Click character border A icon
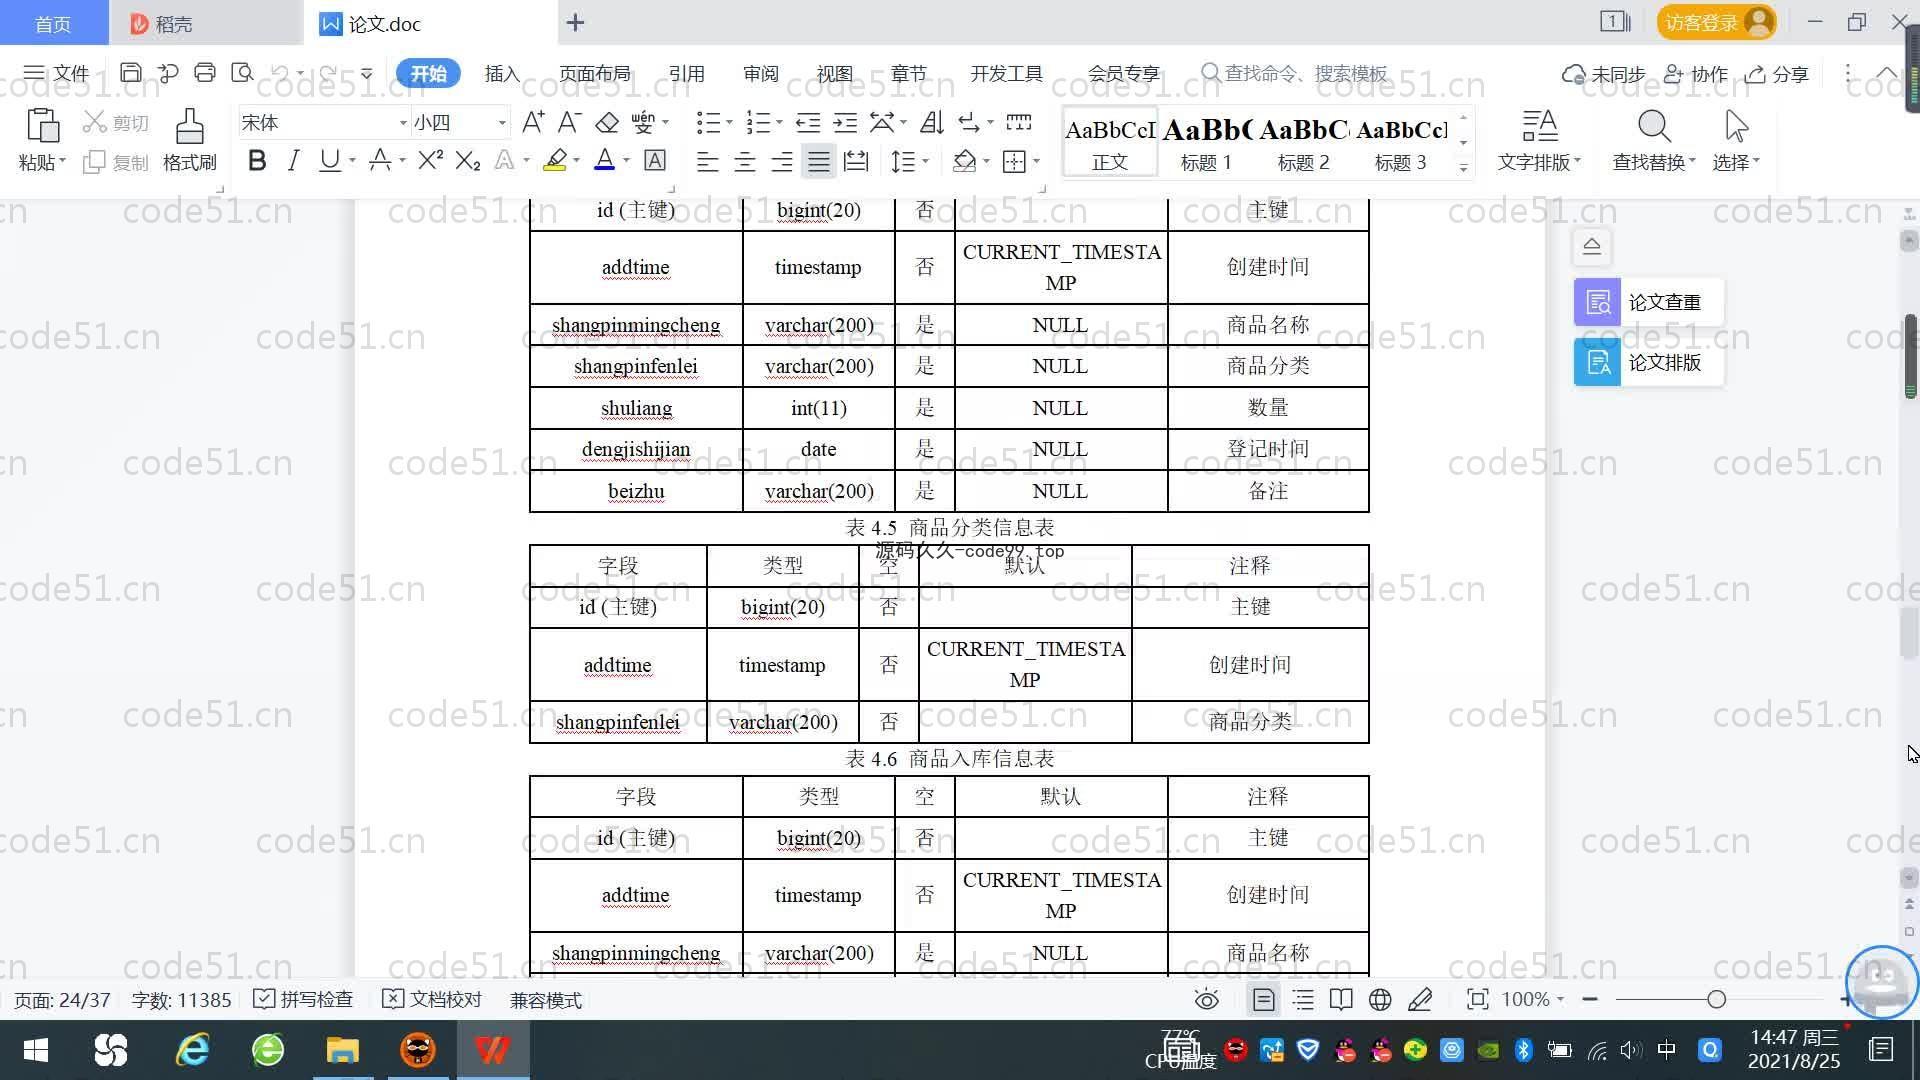Screen dimensions: 1920x1080 (655, 161)
